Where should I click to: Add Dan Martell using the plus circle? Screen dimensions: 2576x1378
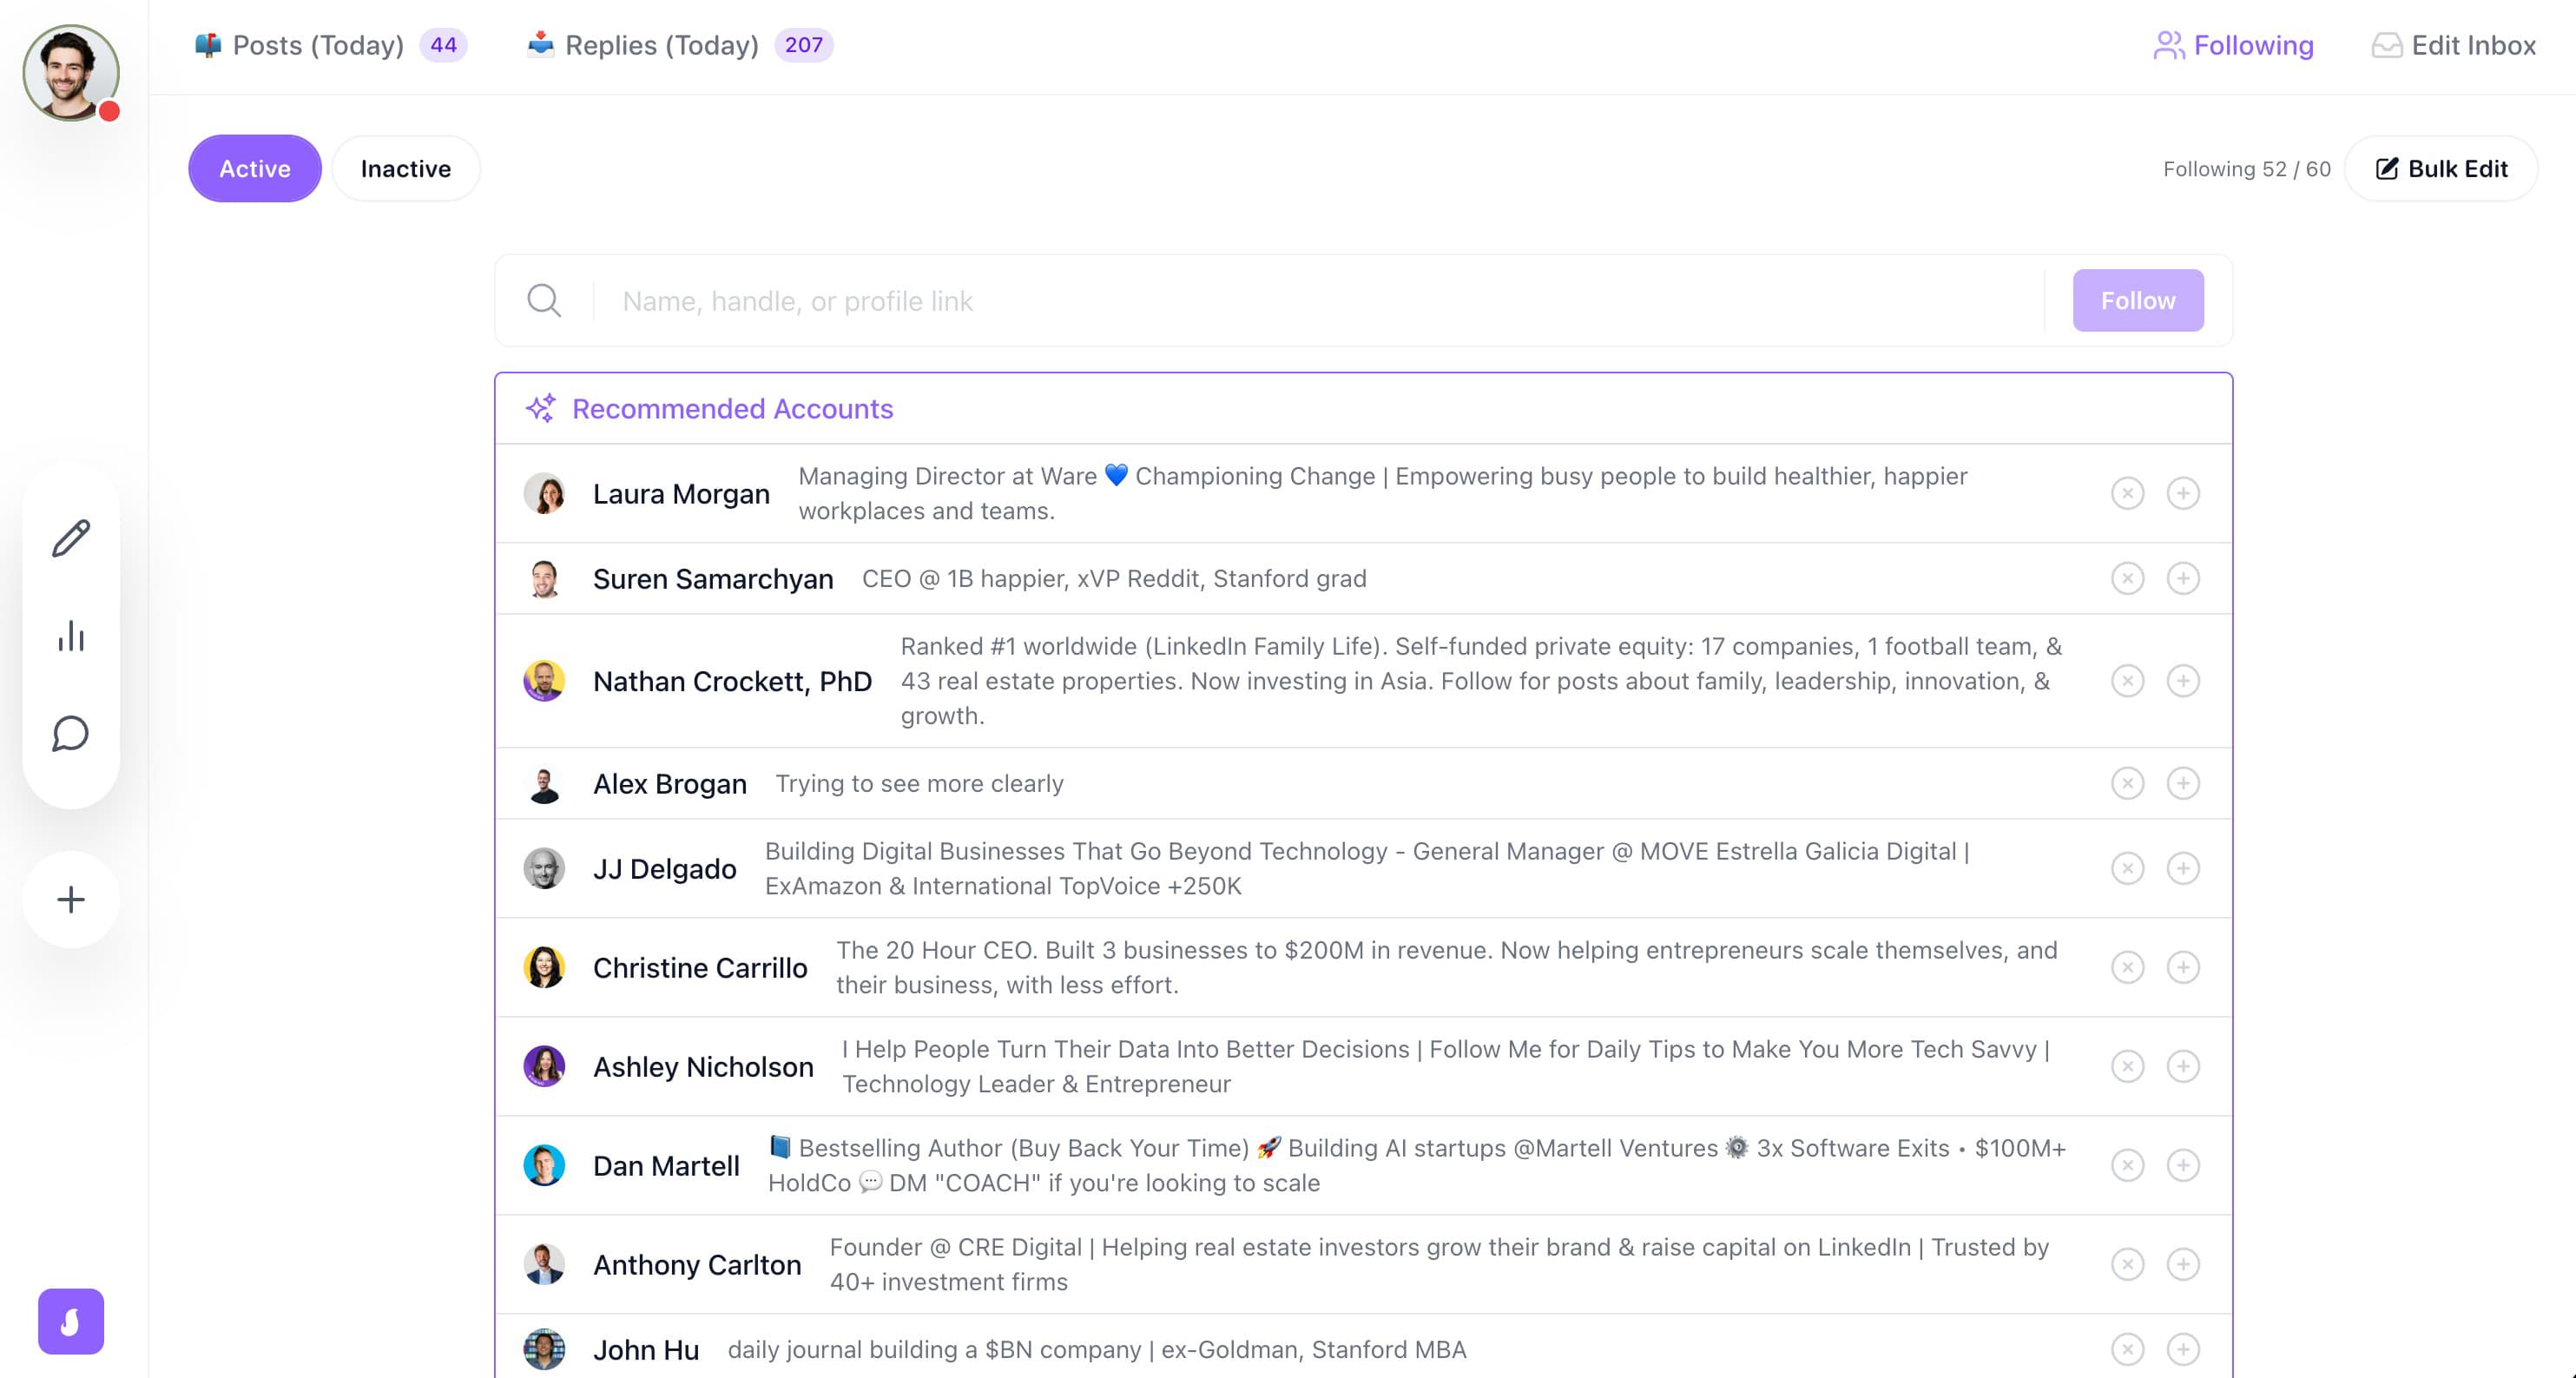tap(2185, 1165)
